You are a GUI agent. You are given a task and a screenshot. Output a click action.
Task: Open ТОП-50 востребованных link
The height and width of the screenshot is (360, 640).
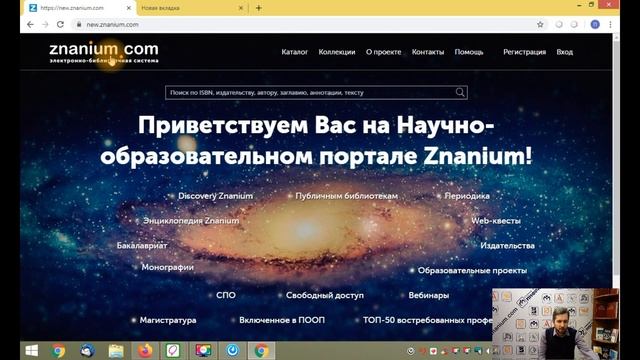tap(427, 320)
